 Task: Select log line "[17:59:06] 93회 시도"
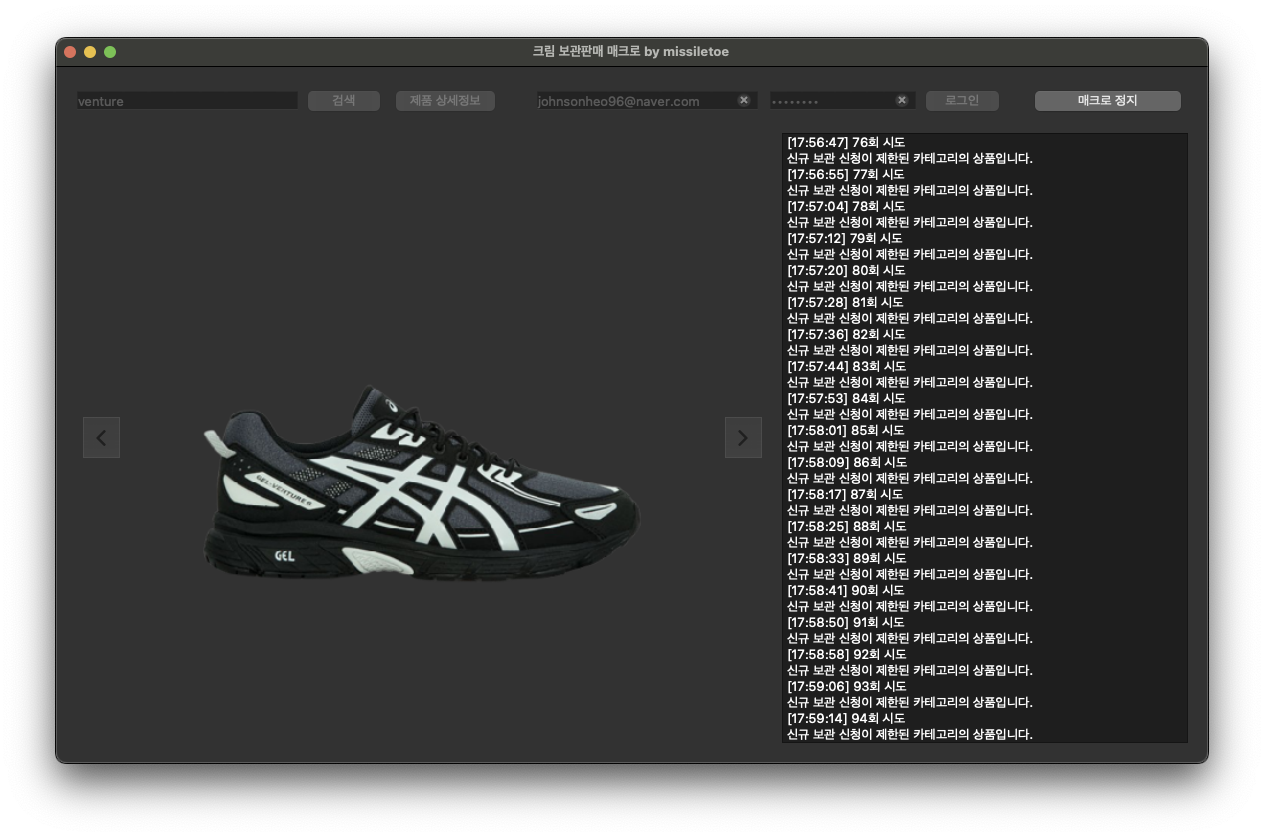[846, 686]
